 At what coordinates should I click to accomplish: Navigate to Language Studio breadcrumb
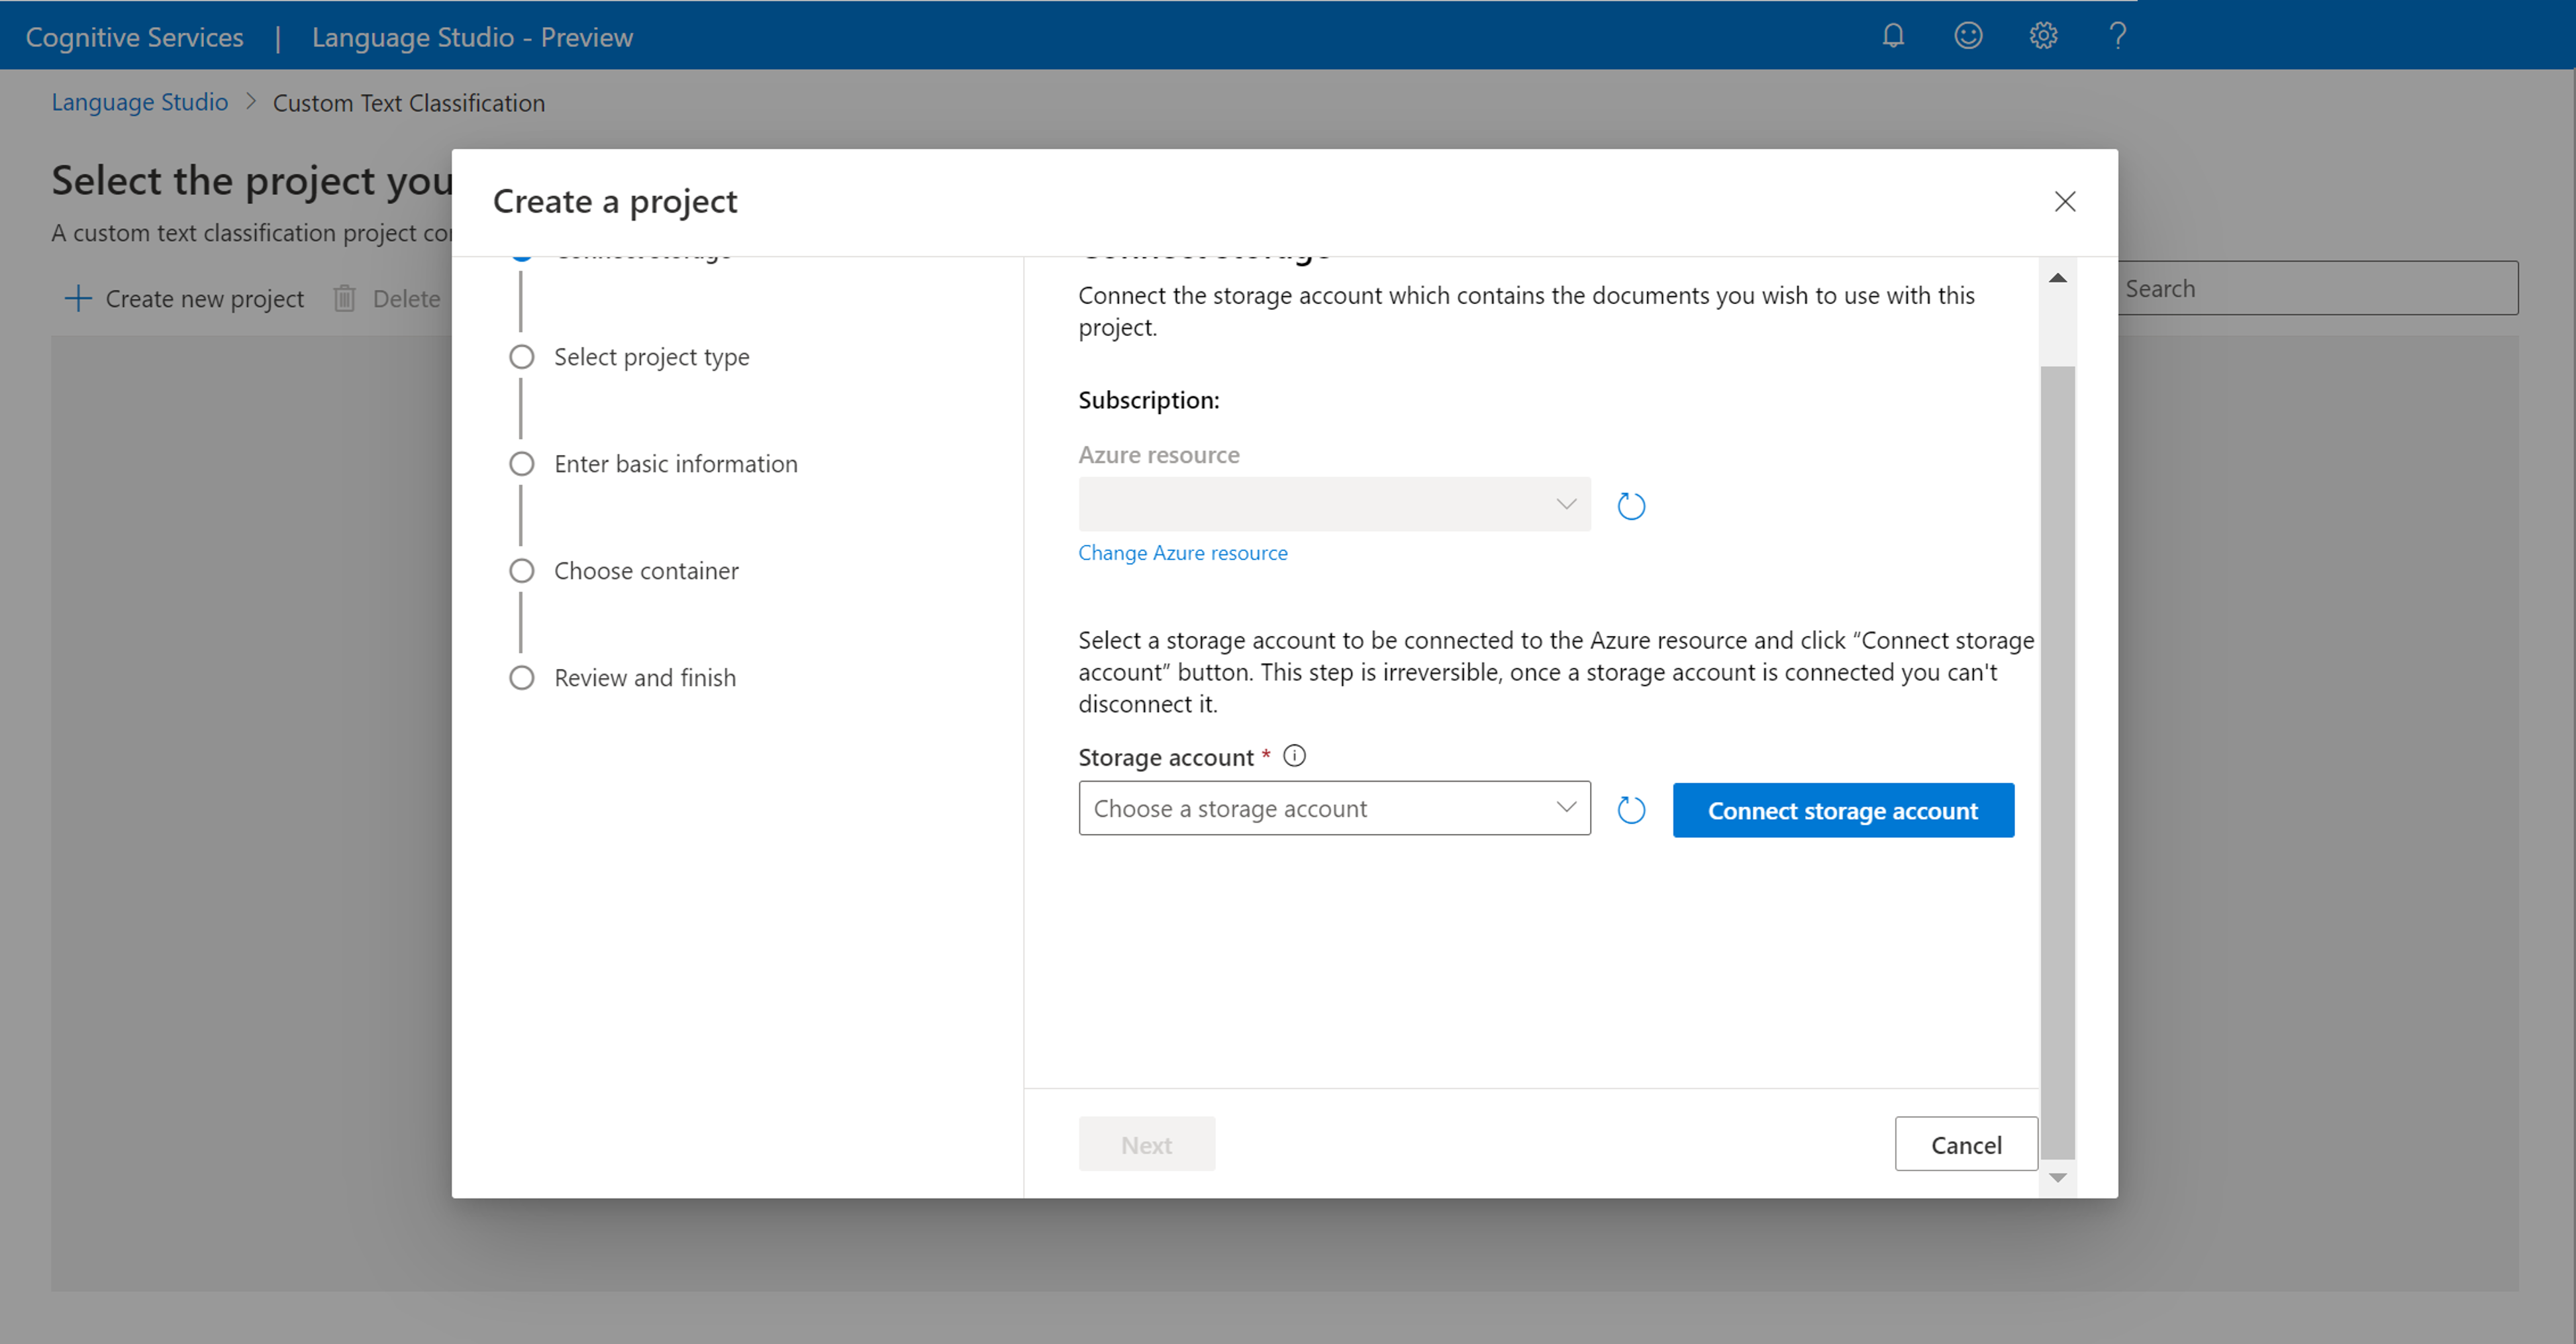[x=139, y=103]
